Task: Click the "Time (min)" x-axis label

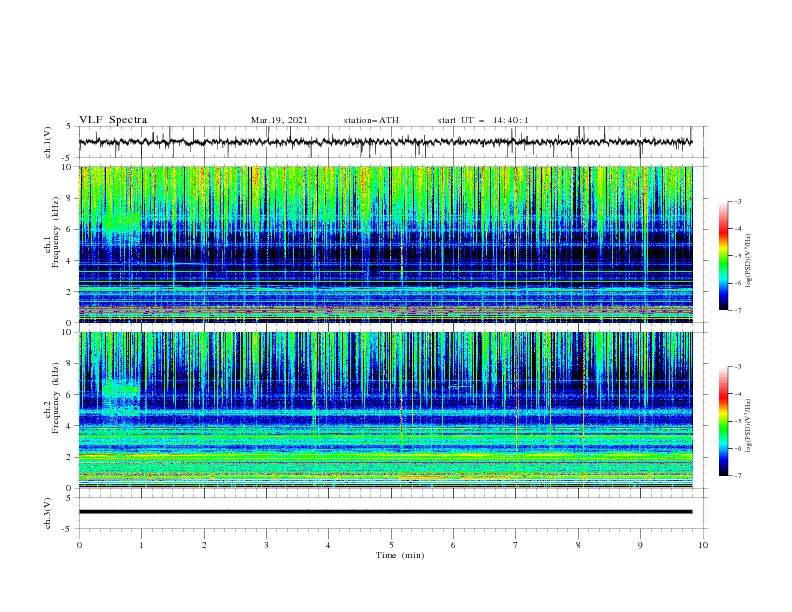Action: point(400,555)
